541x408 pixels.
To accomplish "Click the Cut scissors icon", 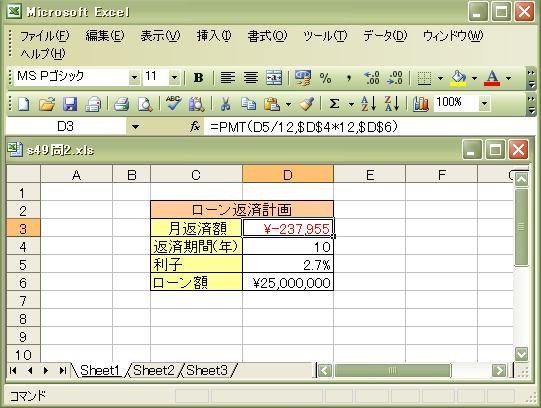I will coord(225,104).
